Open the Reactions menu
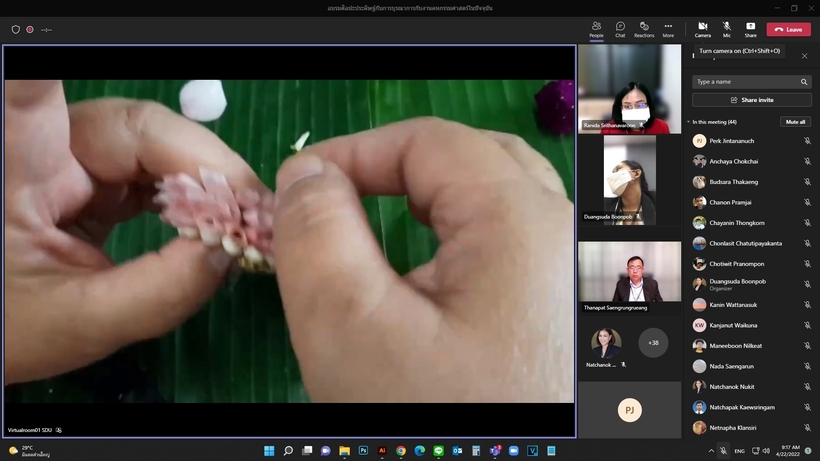Viewport: 820px width, 461px height. coord(644,29)
